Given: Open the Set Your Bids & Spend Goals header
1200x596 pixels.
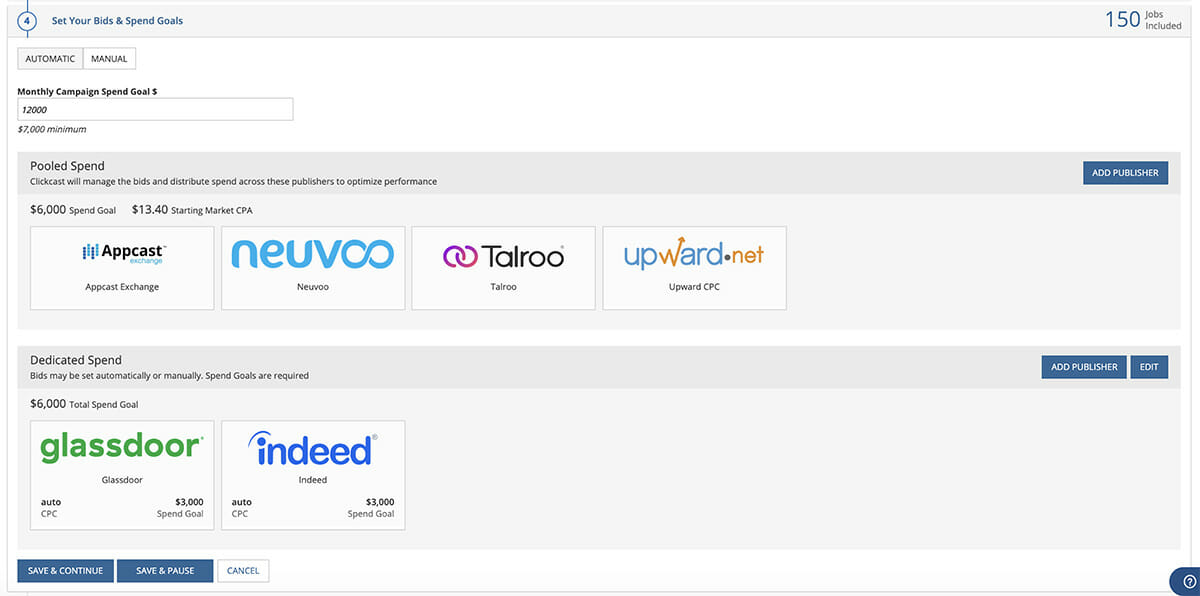Looking at the screenshot, I should (117, 20).
